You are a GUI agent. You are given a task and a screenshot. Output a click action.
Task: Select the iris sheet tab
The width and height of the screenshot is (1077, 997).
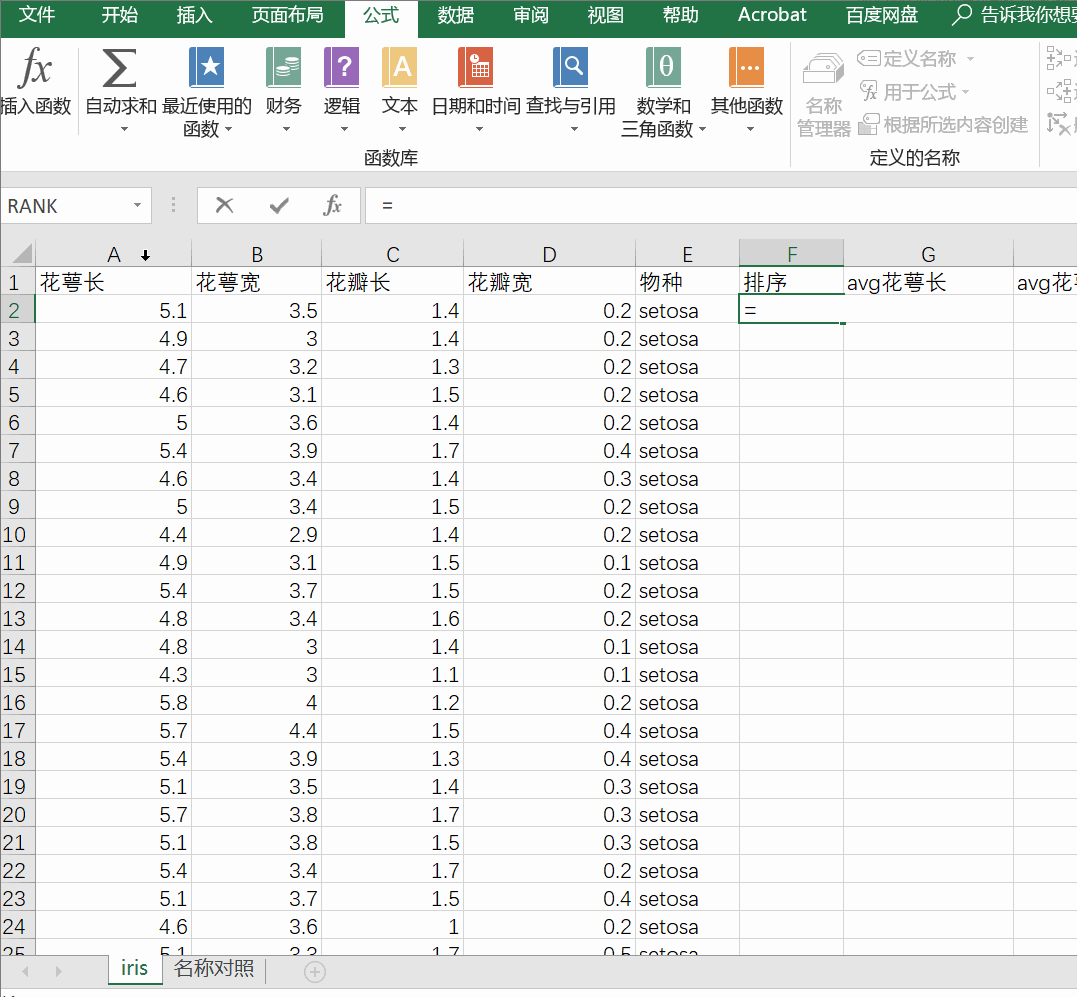pyautogui.click(x=135, y=968)
